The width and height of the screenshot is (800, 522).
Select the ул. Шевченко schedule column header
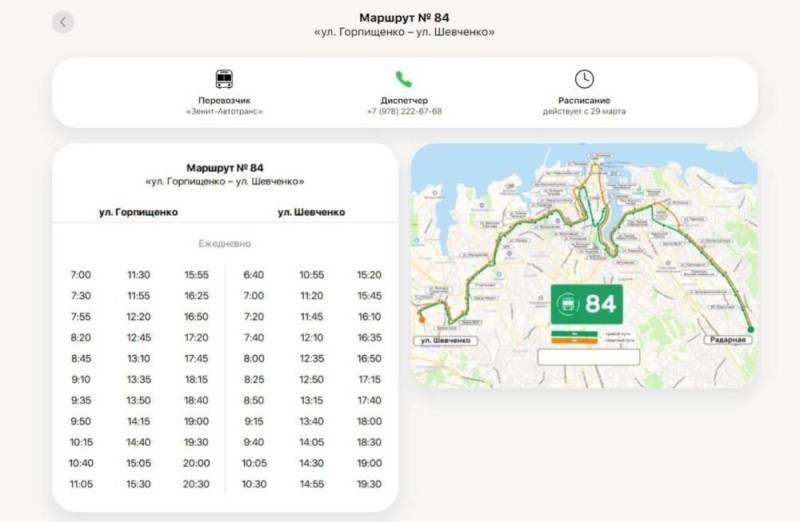(310, 212)
